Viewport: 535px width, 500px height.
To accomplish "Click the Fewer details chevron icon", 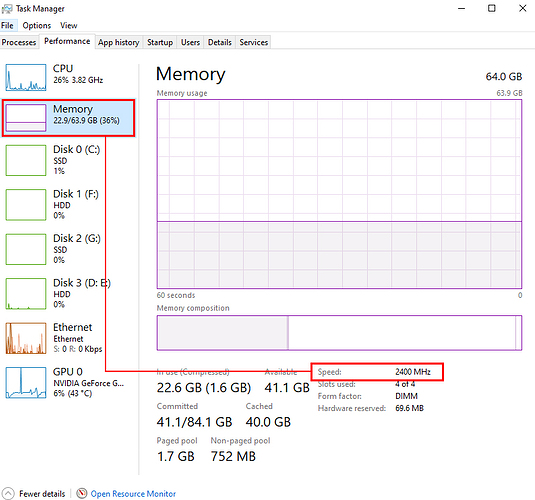I will click(8, 494).
